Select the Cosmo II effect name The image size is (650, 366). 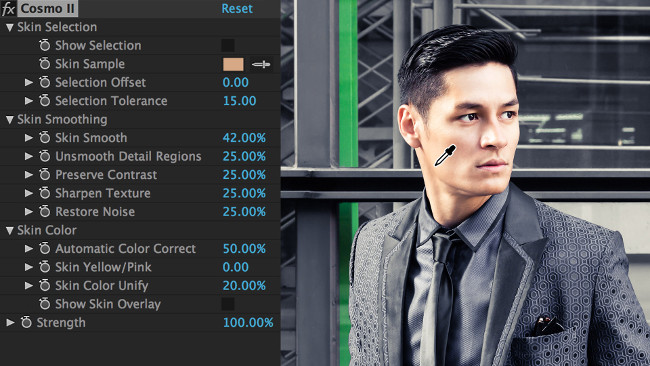click(47, 8)
